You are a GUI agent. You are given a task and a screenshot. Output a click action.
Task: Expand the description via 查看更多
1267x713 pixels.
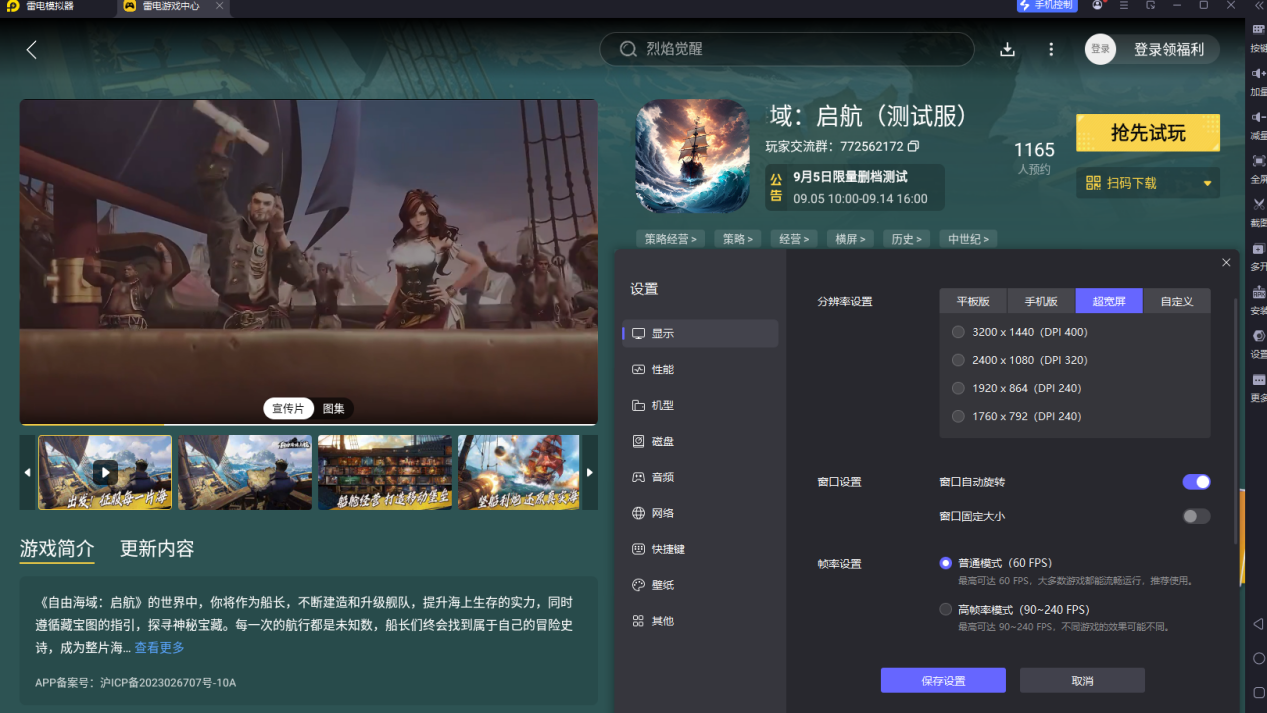pos(160,648)
